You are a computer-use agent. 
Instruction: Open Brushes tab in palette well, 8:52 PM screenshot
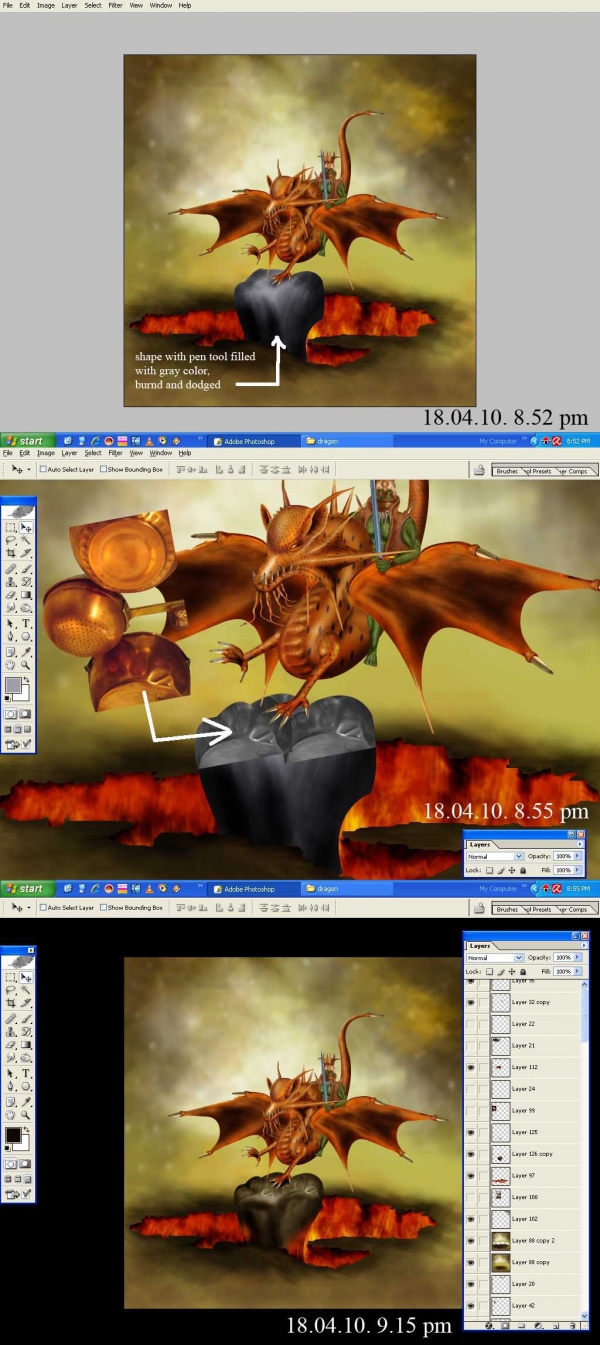[508, 471]
